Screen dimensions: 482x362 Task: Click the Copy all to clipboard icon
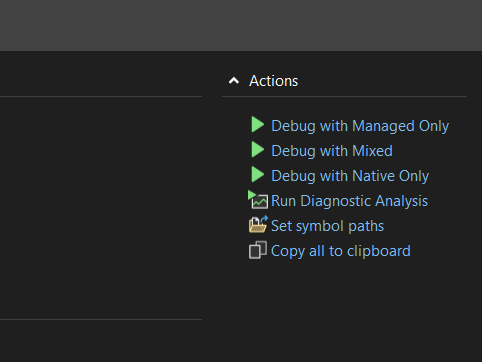(258, 250)
